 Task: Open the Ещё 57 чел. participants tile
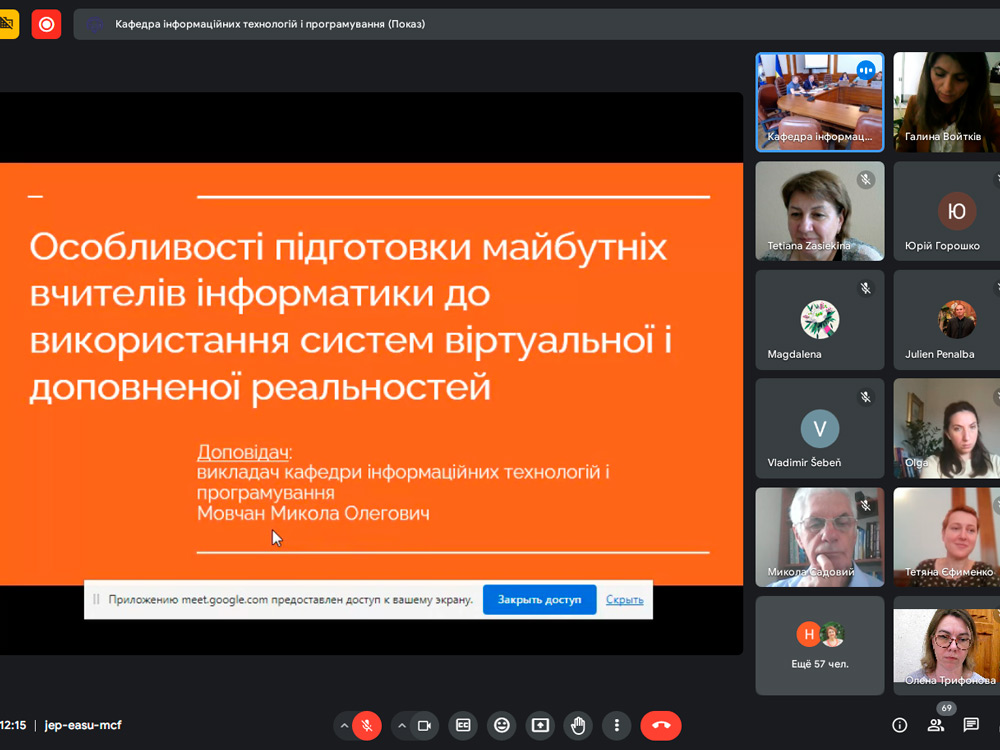point(820,645)
